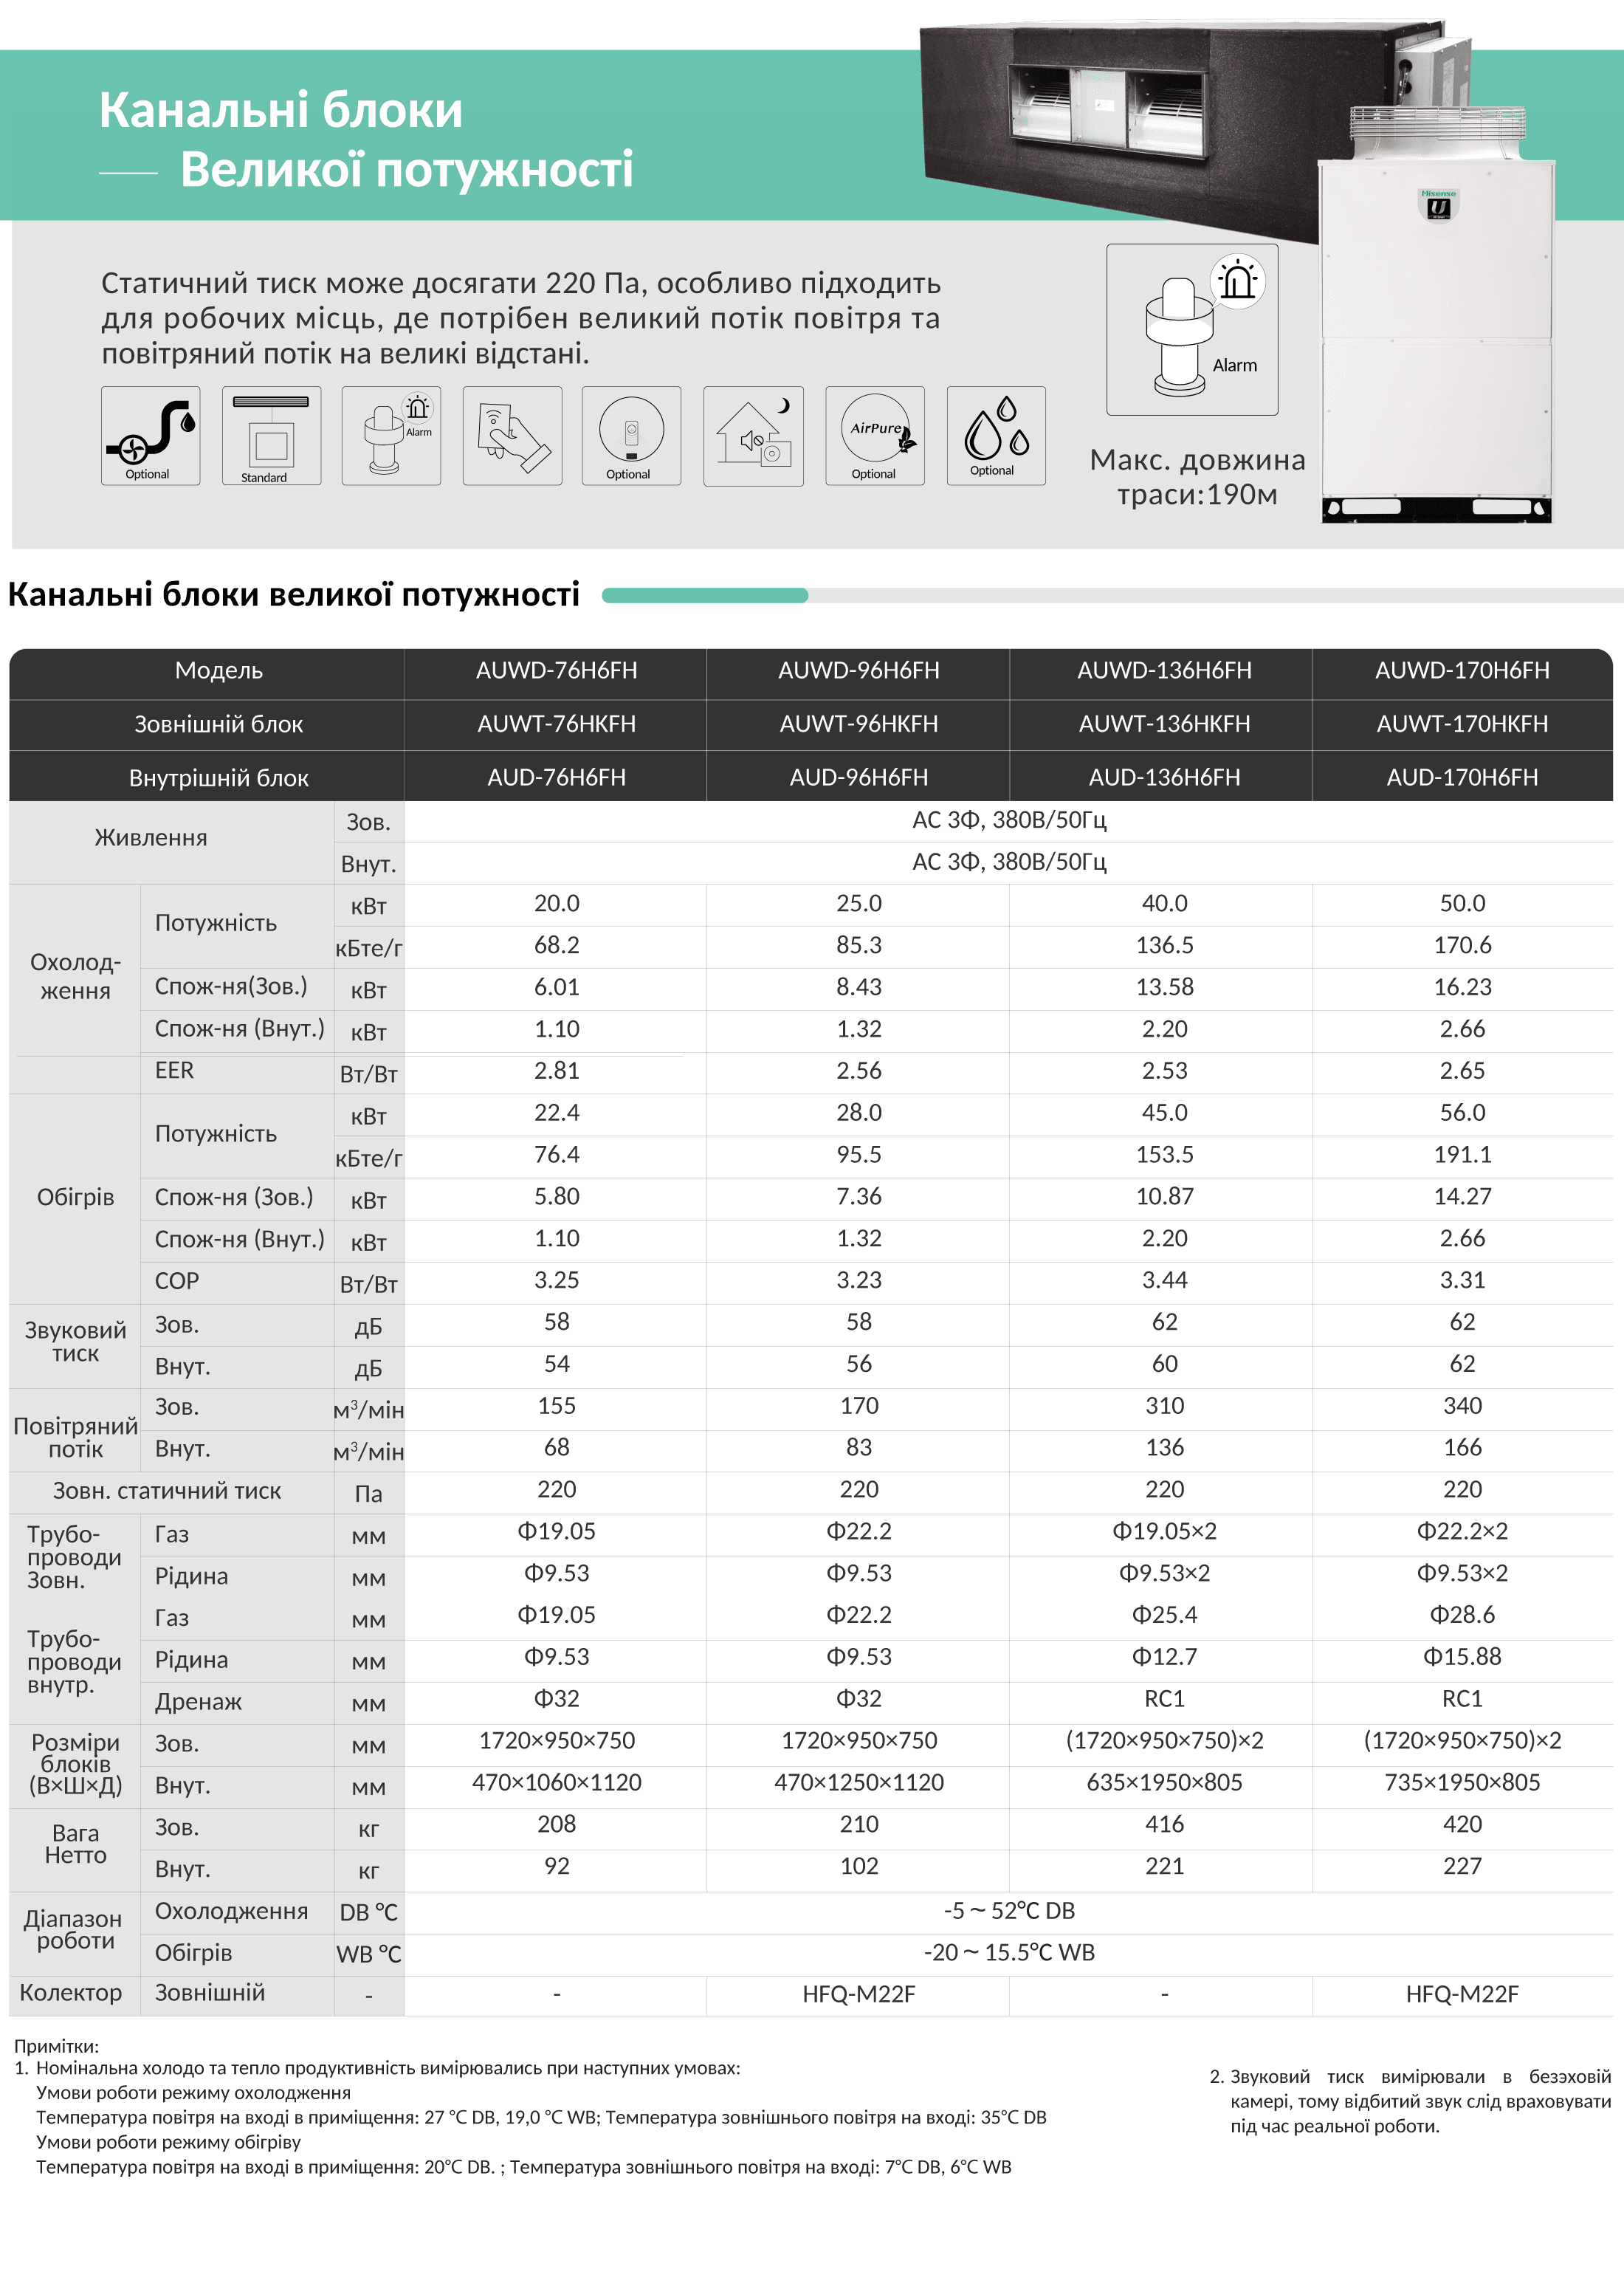Select the indoor weight value 227
This screenshot has width=1624, height=2283.
[1462, 1867]
